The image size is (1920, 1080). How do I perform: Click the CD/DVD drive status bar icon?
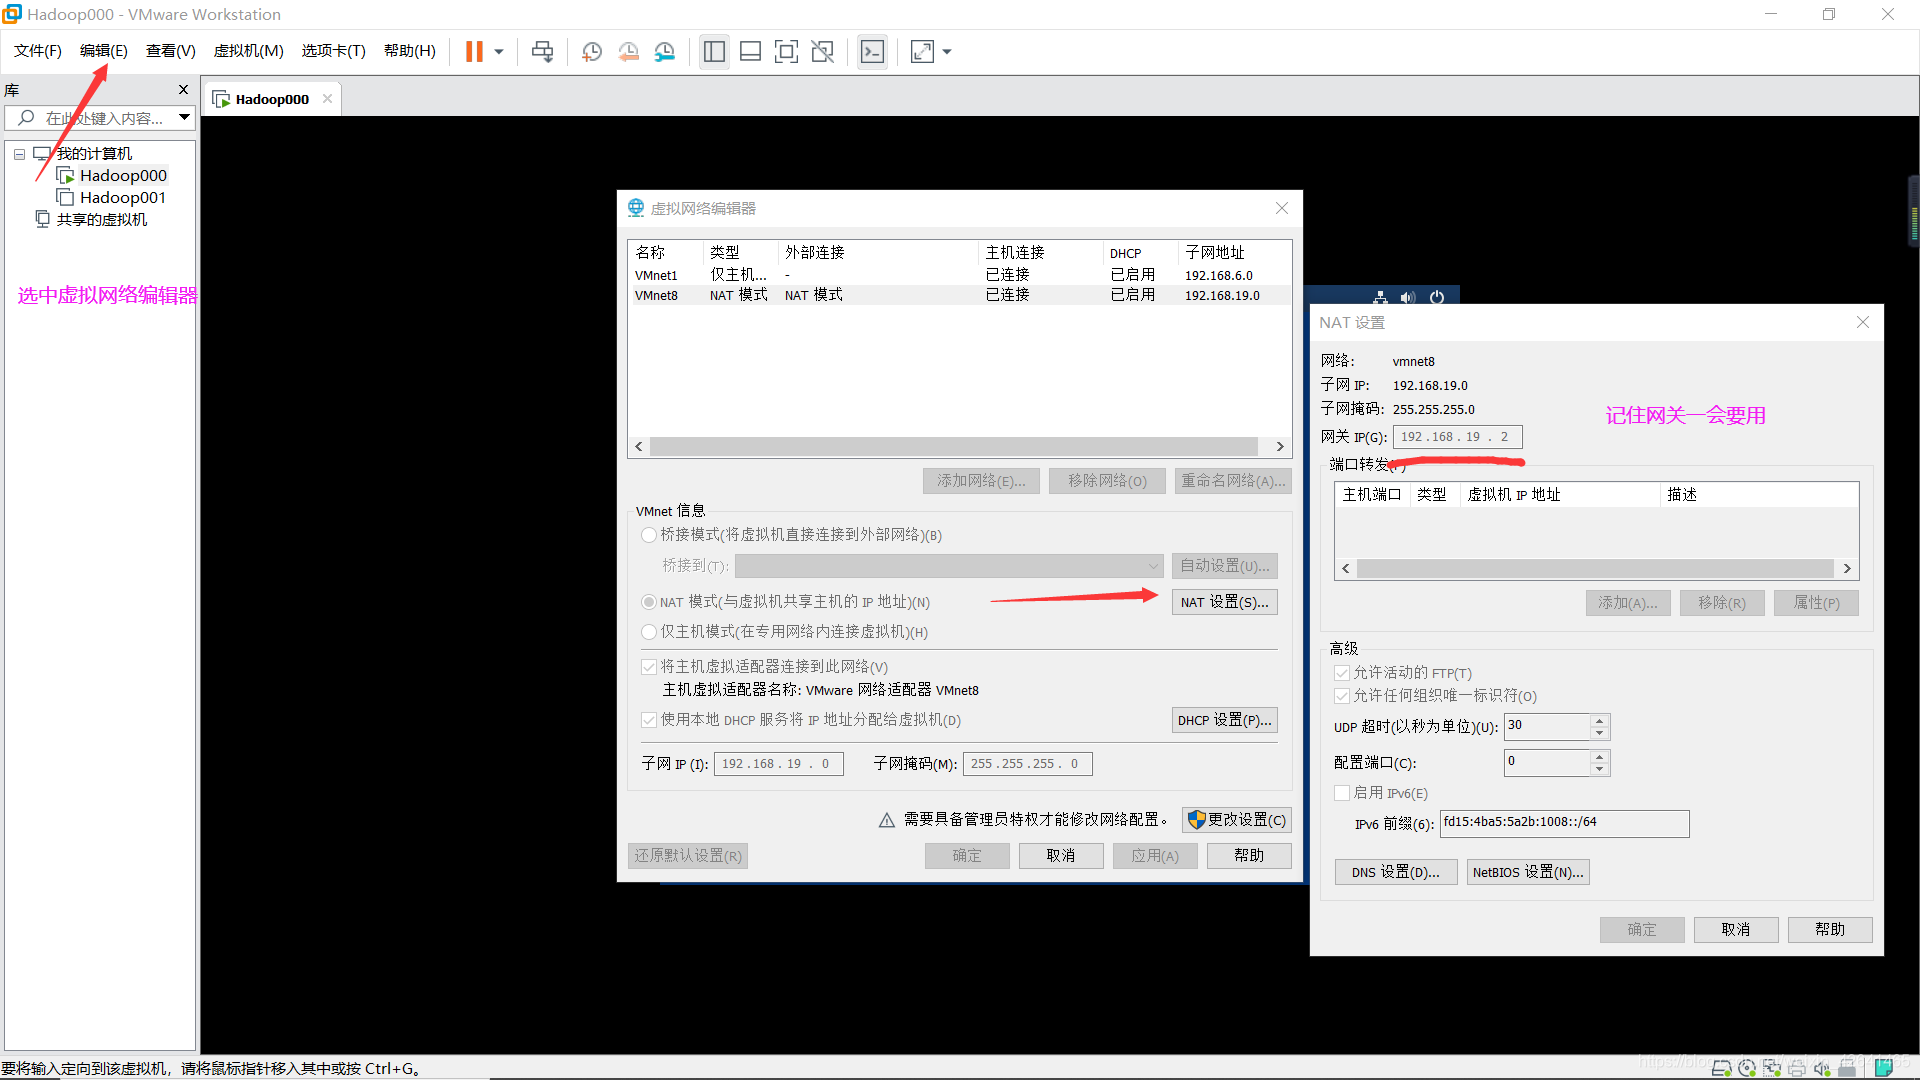(x=1747, y=1068)
